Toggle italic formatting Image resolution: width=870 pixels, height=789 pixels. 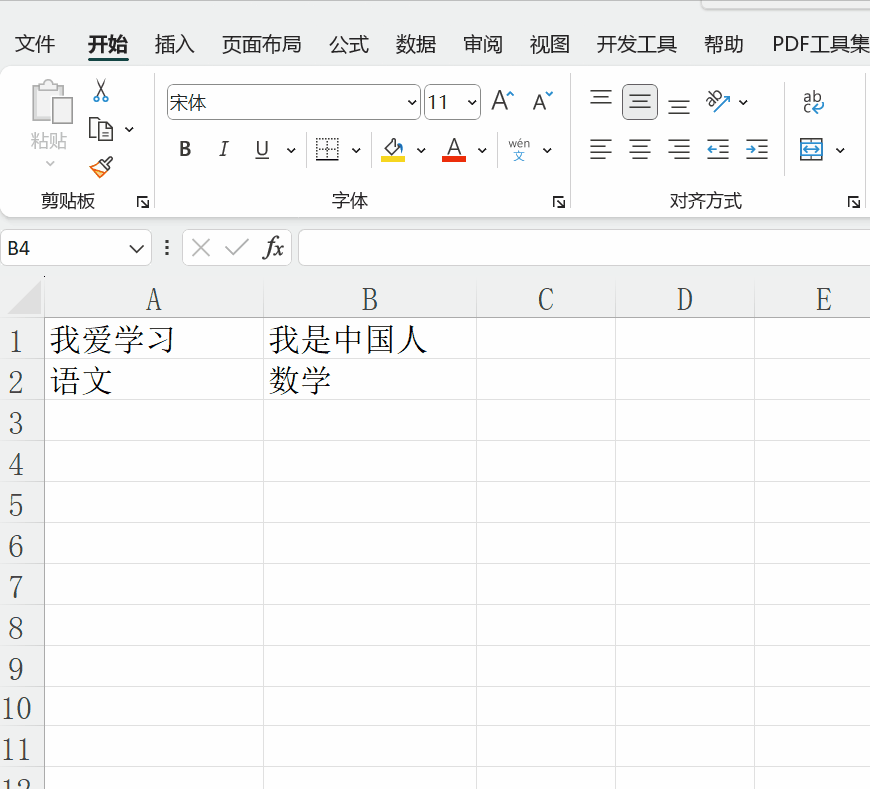pos(224,149)
